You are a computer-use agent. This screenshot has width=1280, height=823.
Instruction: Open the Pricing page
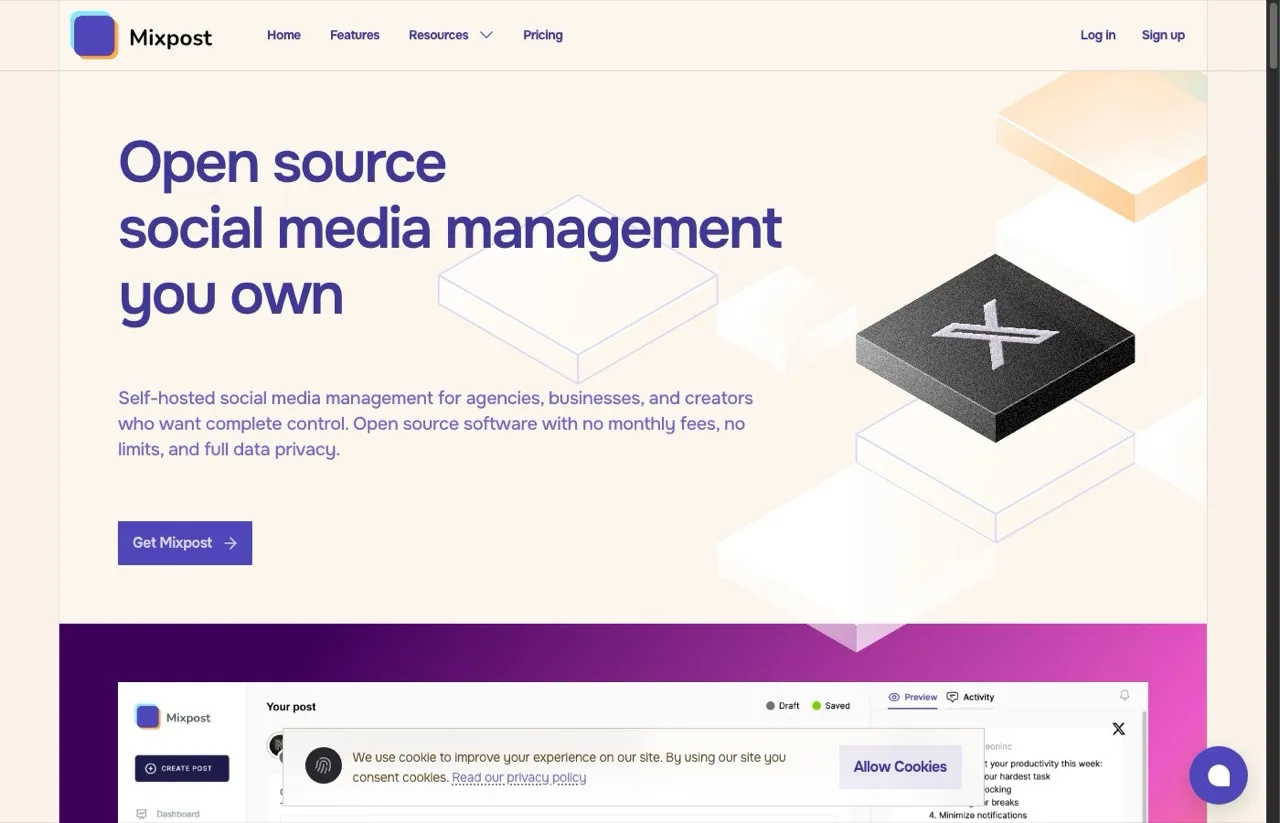coord(543,35)
